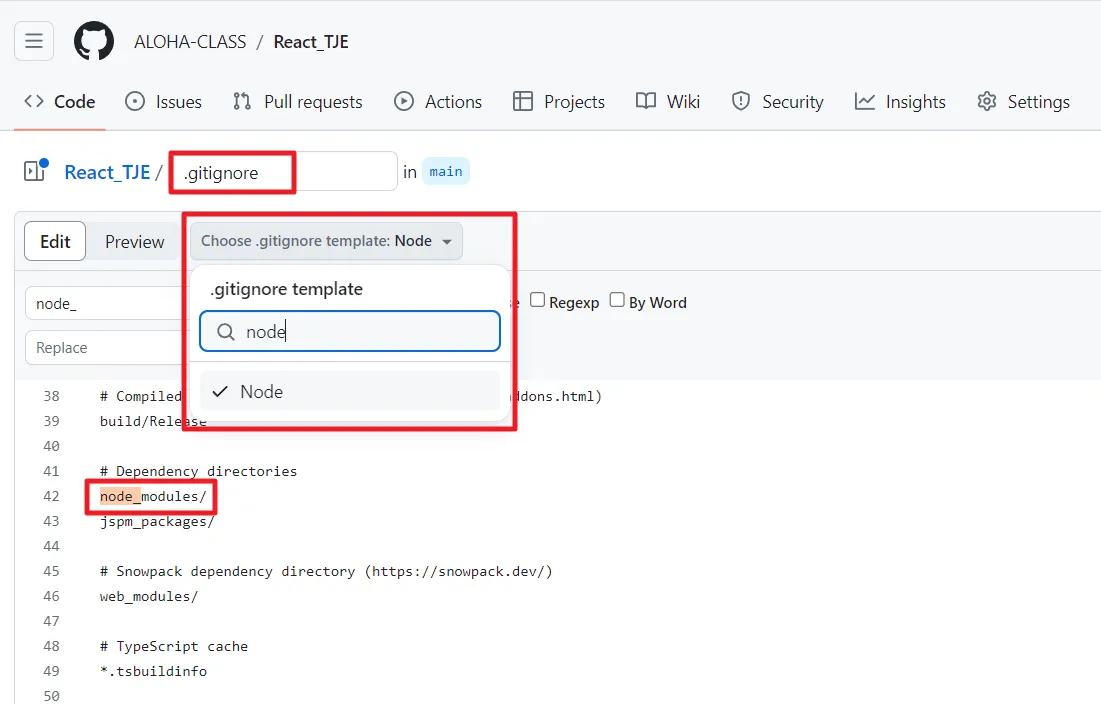Click the Settings gear icon
This screenshot has width=1101, height=704.
pyautogui.click(x=987, y=101)
